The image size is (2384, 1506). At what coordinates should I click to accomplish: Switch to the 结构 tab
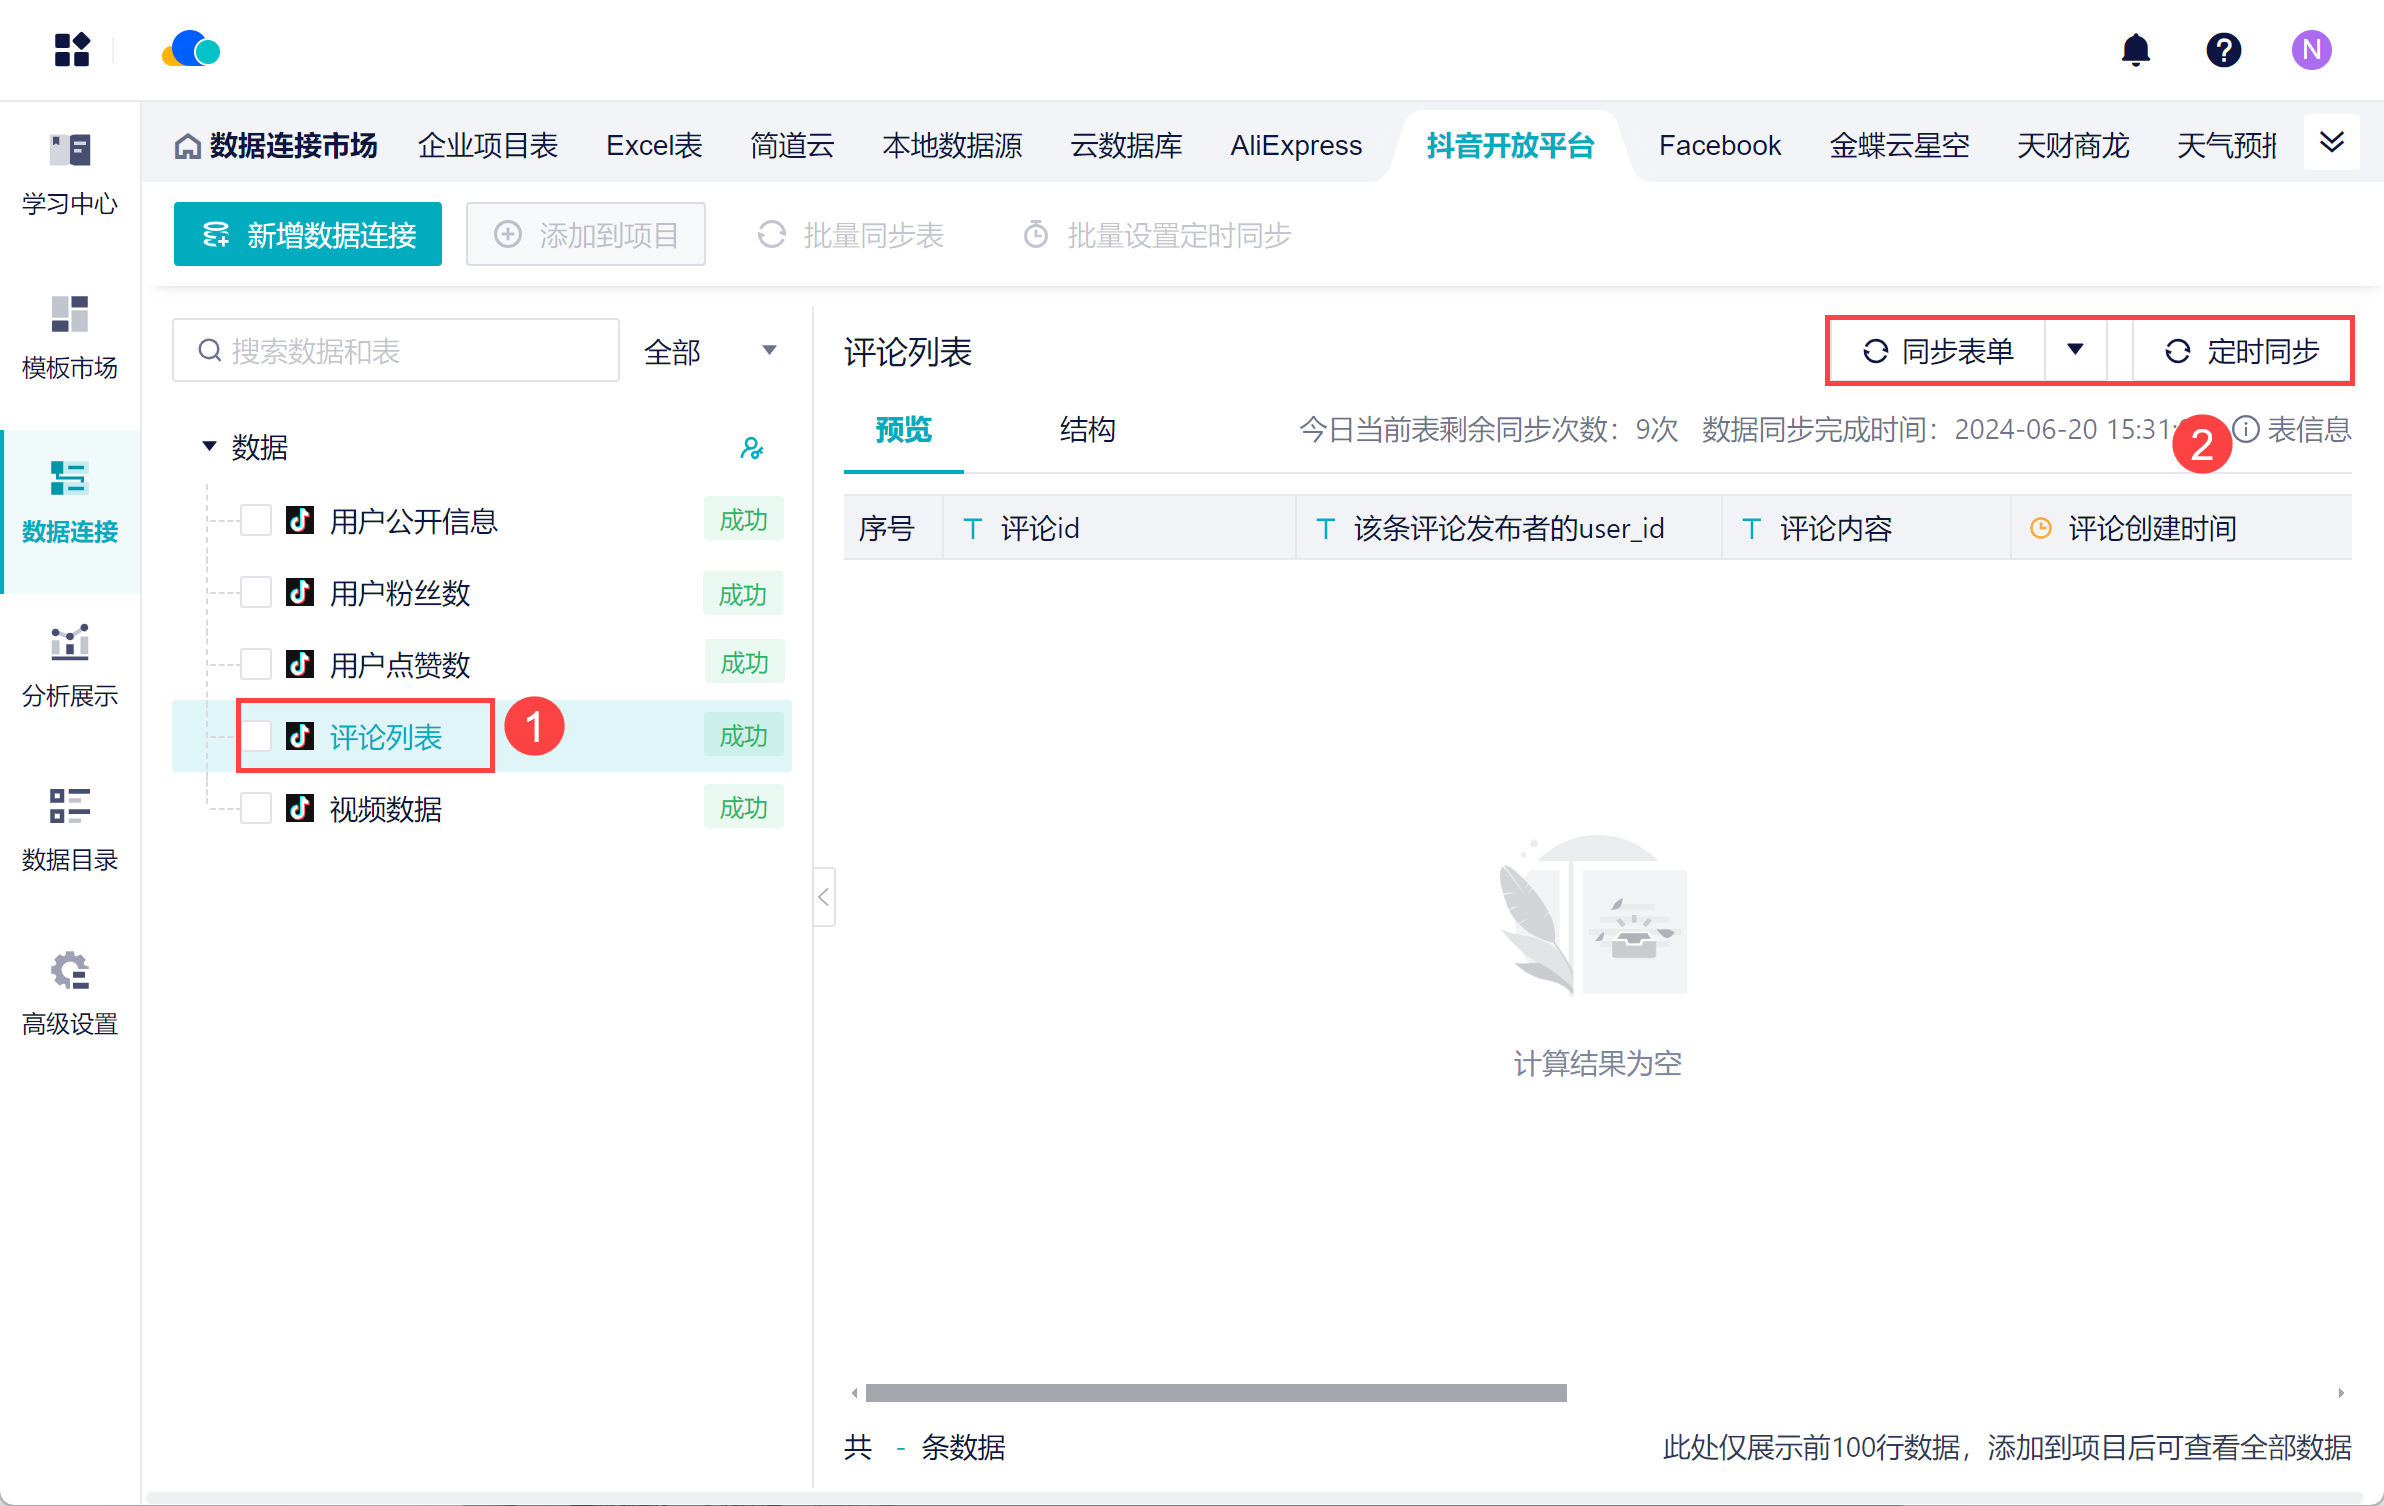click(1087, 430)
